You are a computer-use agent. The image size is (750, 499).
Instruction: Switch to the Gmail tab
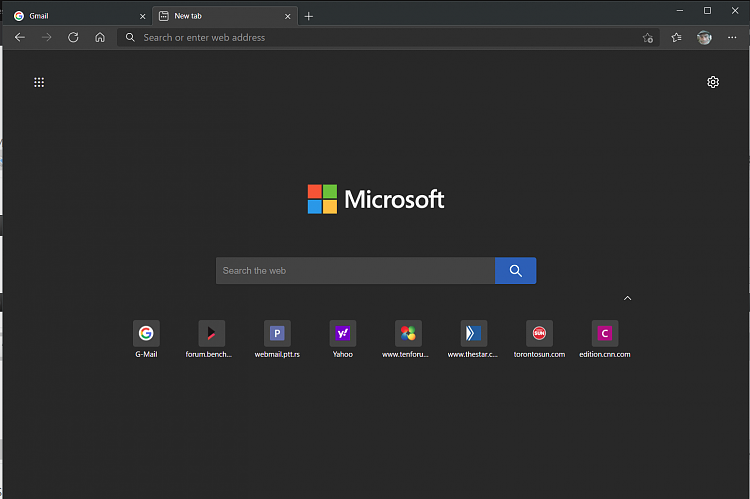pos(77,16)
